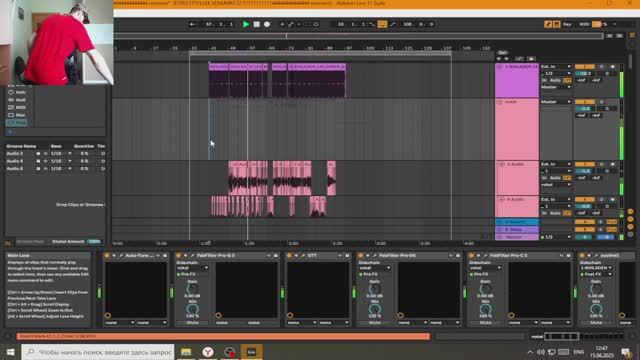
Task: Open Master output dropdown on vokal track
Action: [x=556, y=102]
